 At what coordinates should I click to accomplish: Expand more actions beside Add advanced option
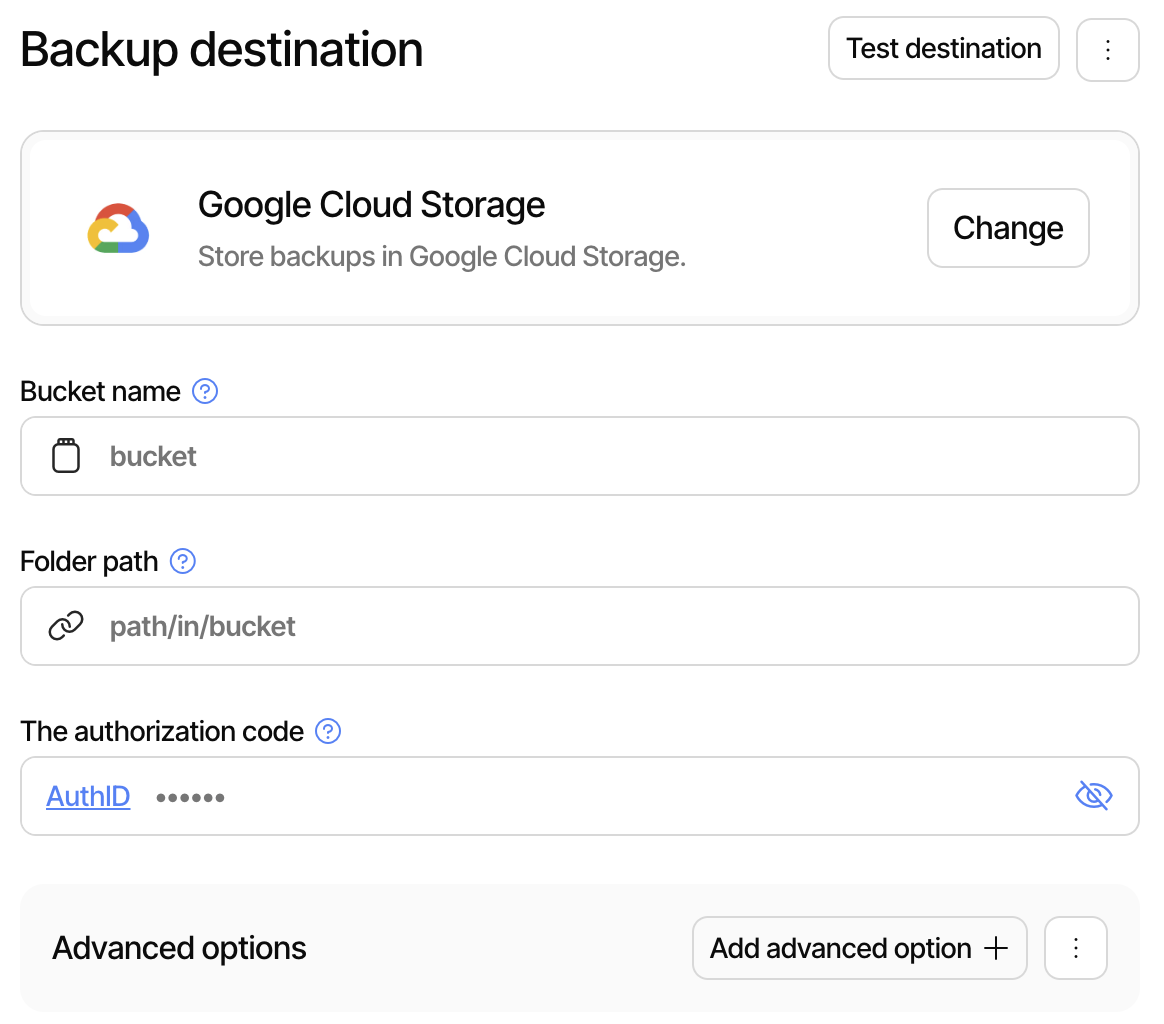point(1075,947)
